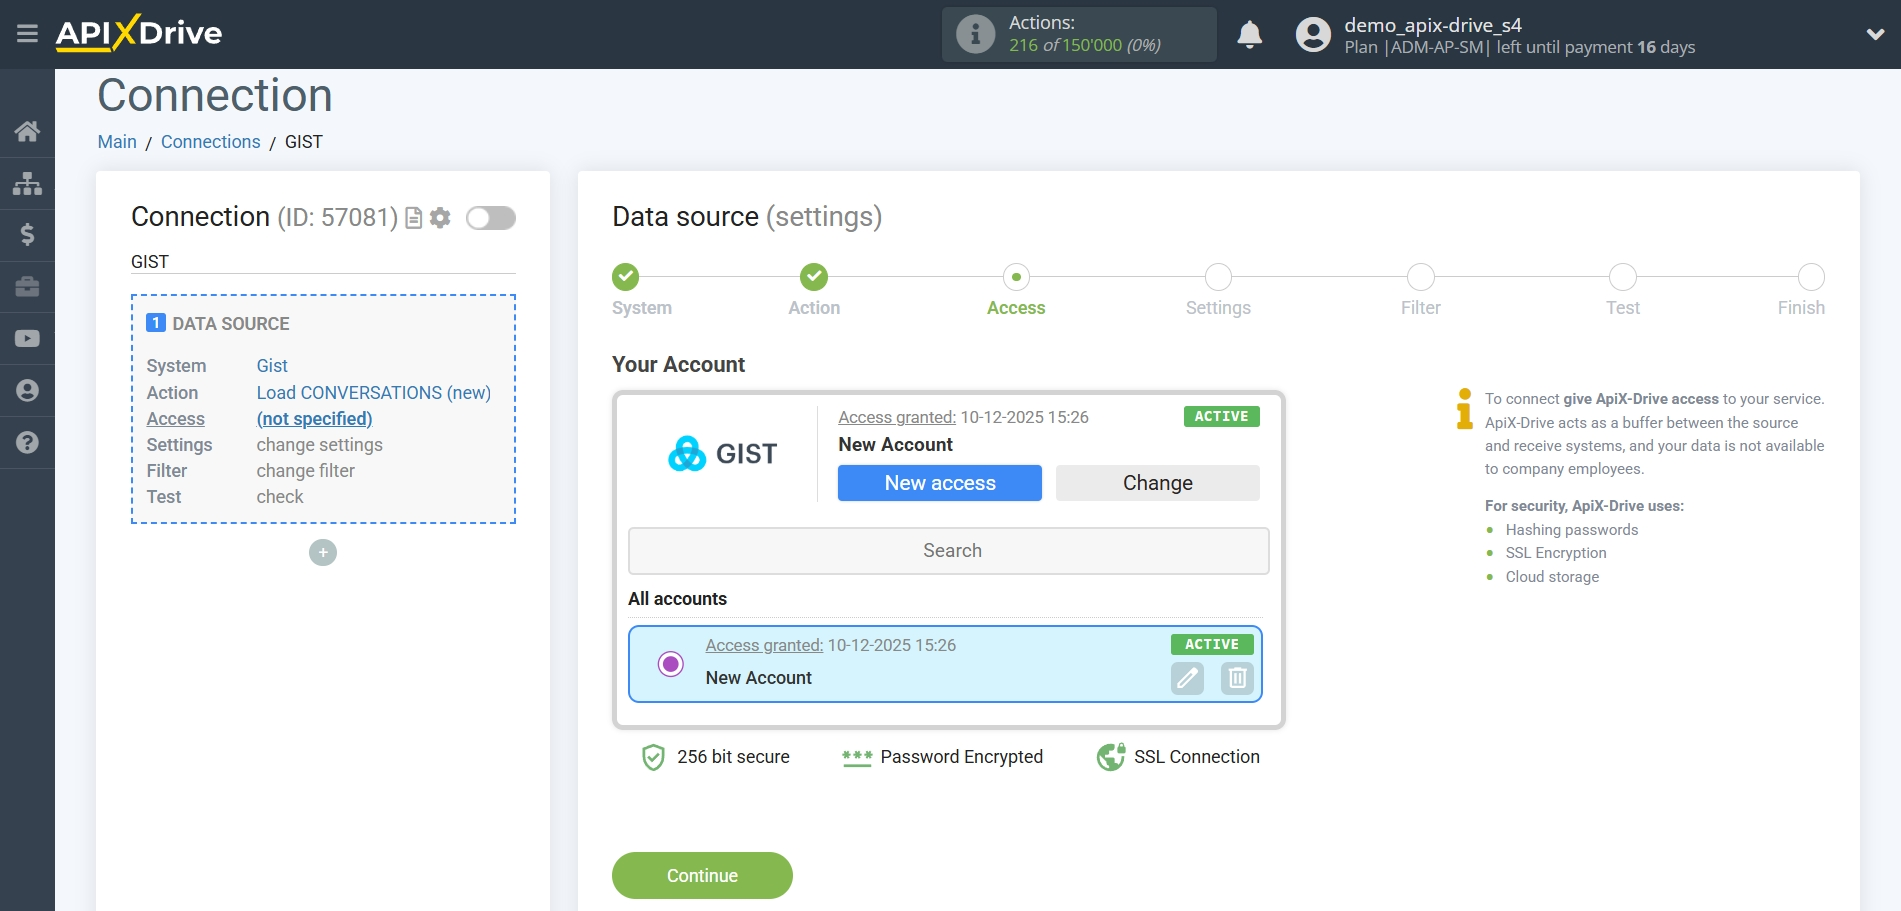1901x911 pixels.
Task: Open the Main breadcrumb link
Action: pyautogui.click(x=117, y=141)
